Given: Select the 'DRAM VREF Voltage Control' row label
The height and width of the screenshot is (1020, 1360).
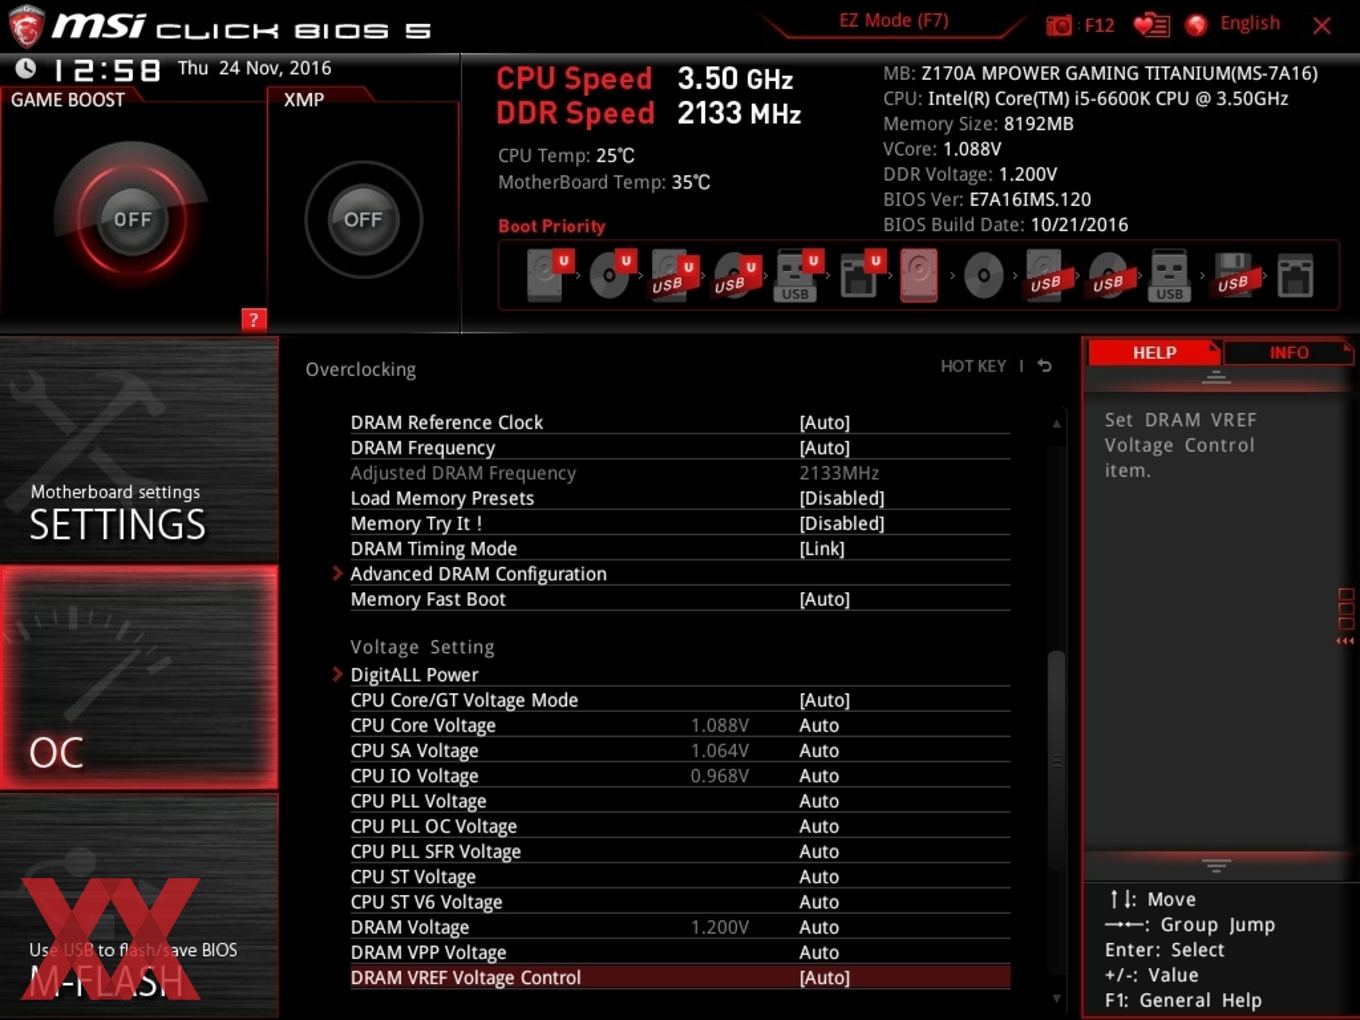Looking at the screenshot, I should click(465, 978).
